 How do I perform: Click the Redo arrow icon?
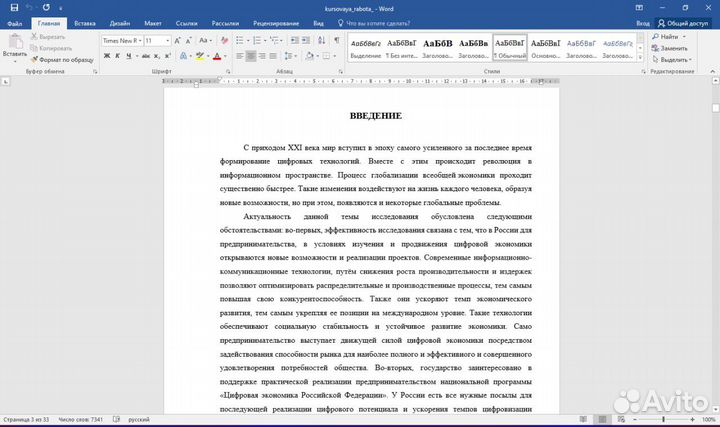click(x=46, y=7)
